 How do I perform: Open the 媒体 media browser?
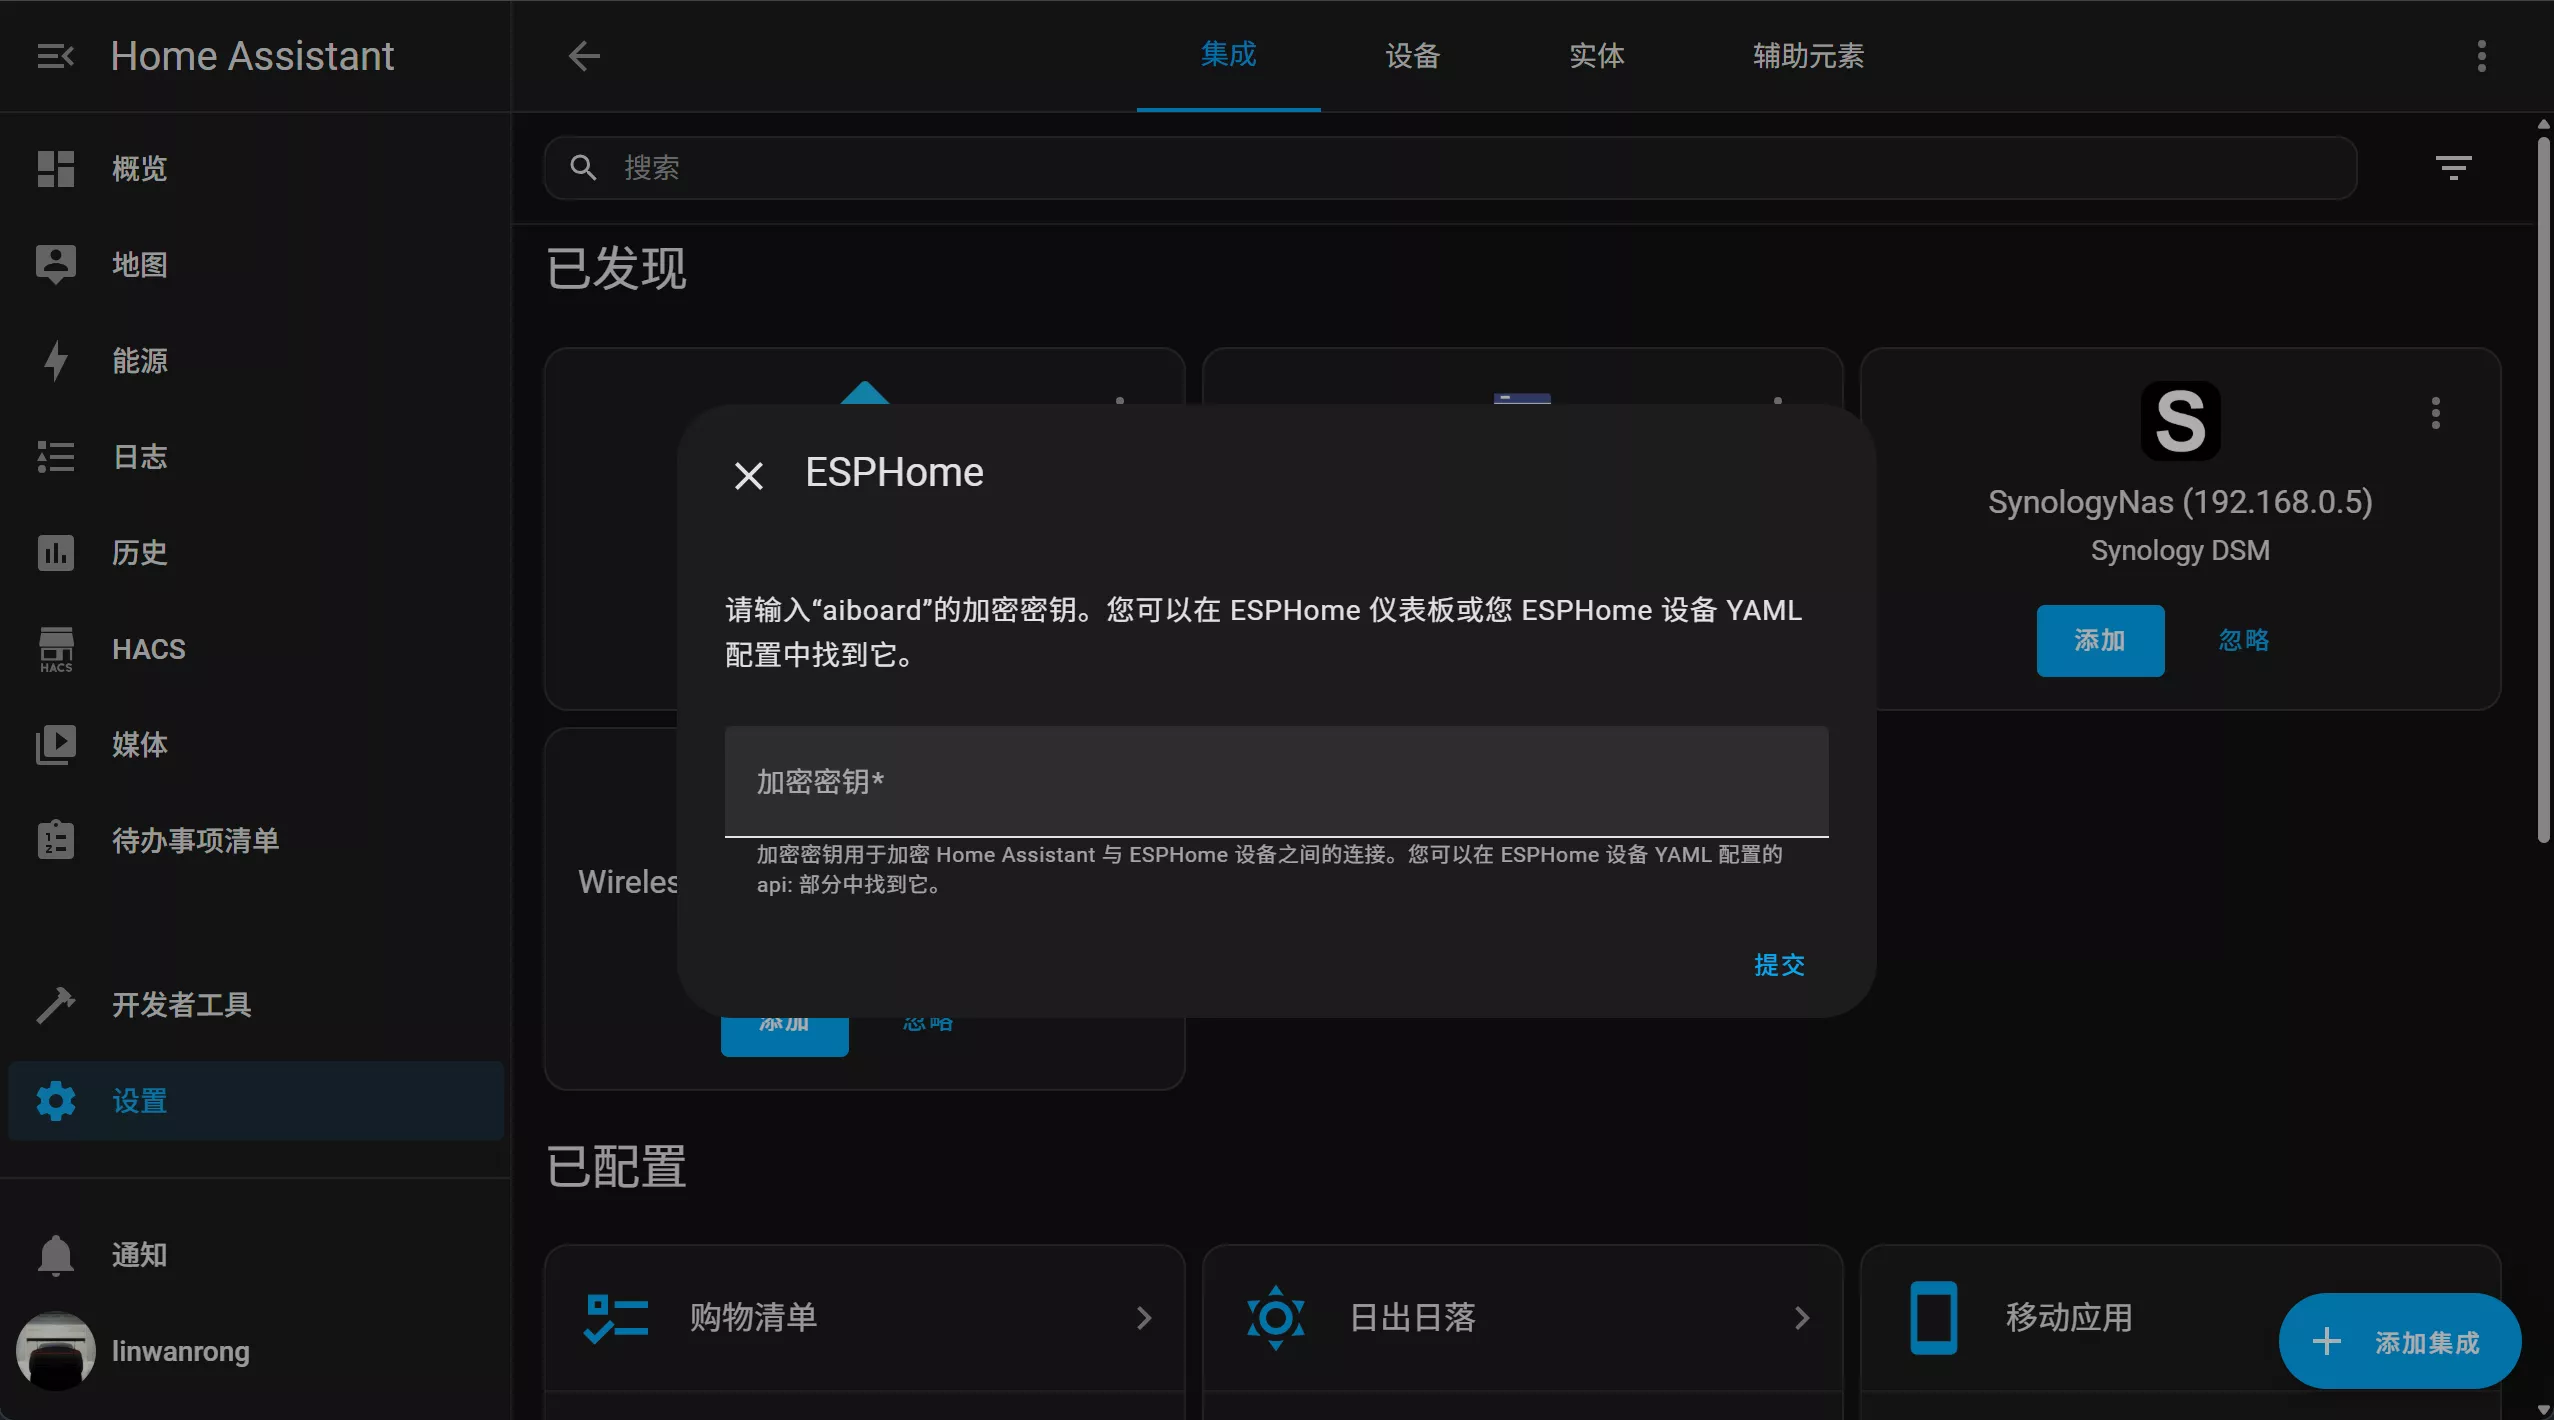(x=256, y=745)
